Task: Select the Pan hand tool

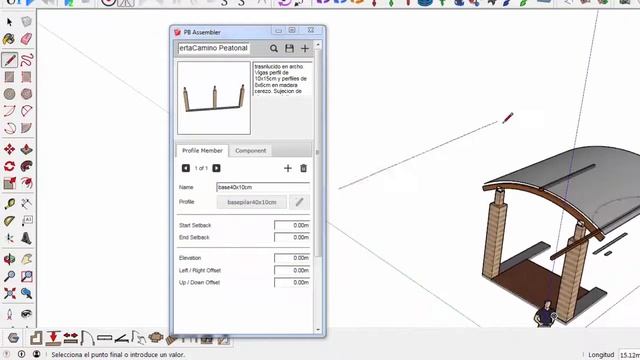Action: click(26, 259)
